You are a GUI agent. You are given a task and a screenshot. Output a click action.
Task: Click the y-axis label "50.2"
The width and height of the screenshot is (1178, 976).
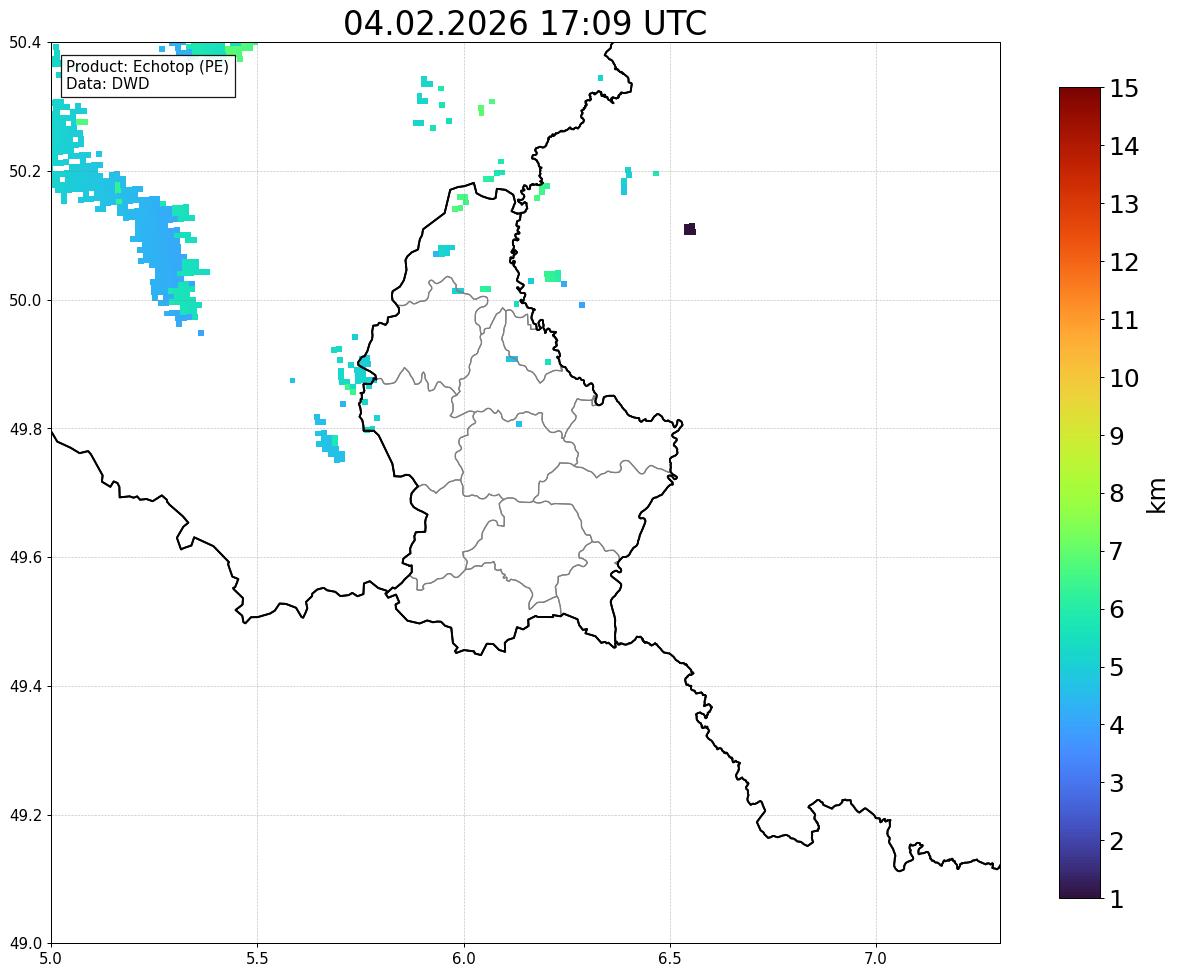(x=24, y=171)
